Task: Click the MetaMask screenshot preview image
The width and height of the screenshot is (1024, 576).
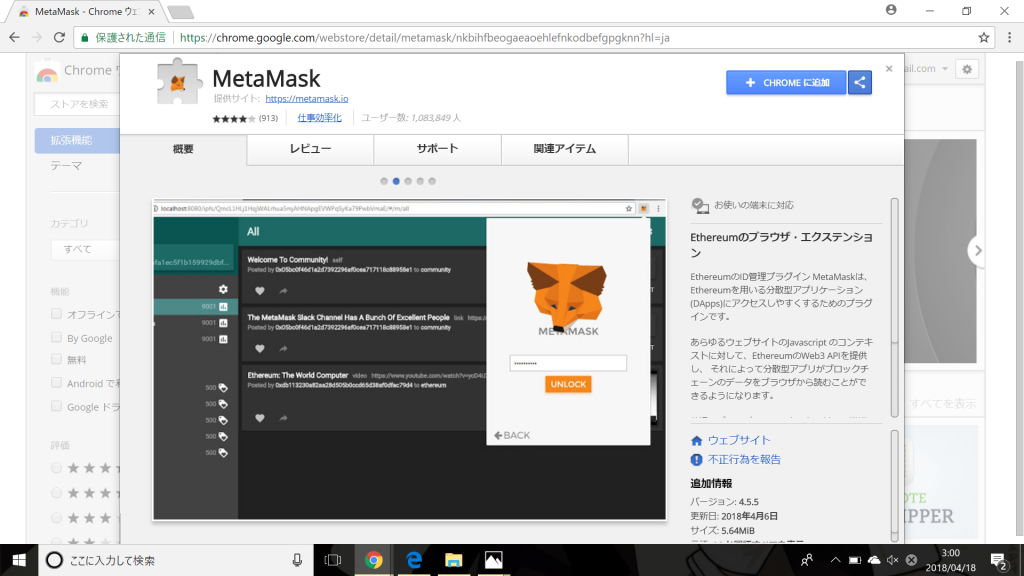Action: click(409, 359)
